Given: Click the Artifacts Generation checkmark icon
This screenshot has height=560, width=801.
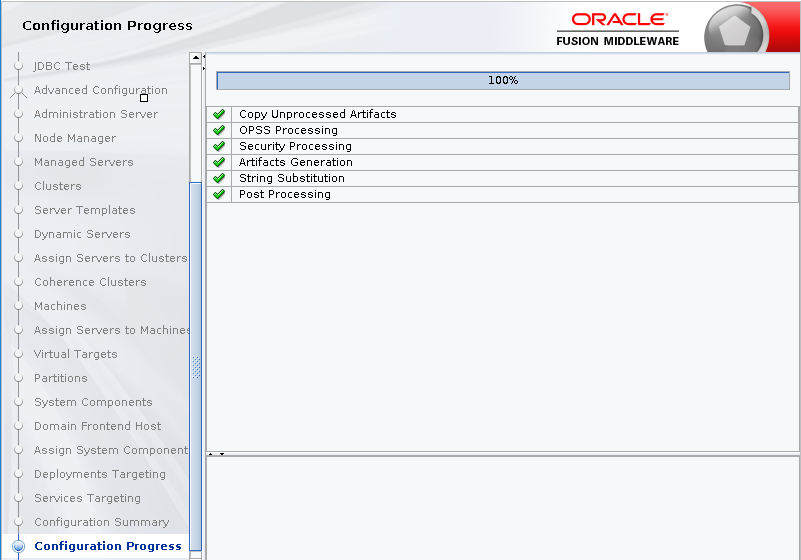Looking at the screenshot, I should [219, 162].
